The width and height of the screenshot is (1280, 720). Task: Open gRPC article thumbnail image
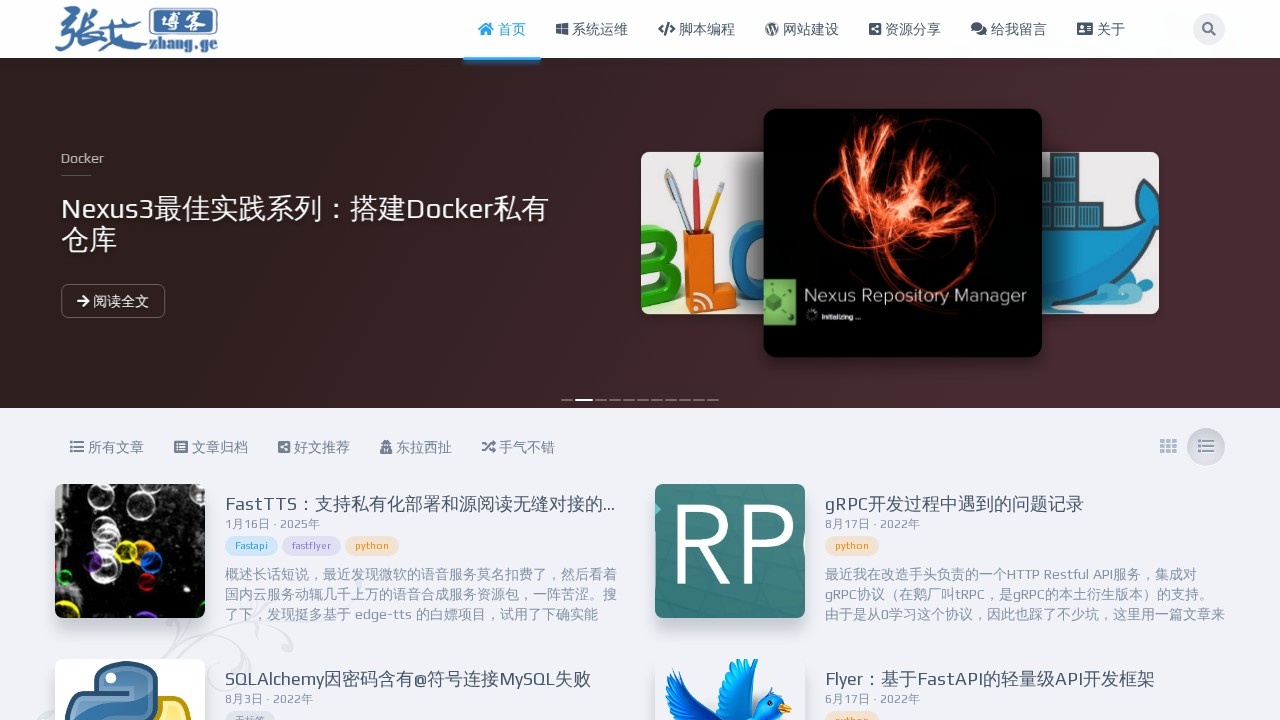coord(730,551)
